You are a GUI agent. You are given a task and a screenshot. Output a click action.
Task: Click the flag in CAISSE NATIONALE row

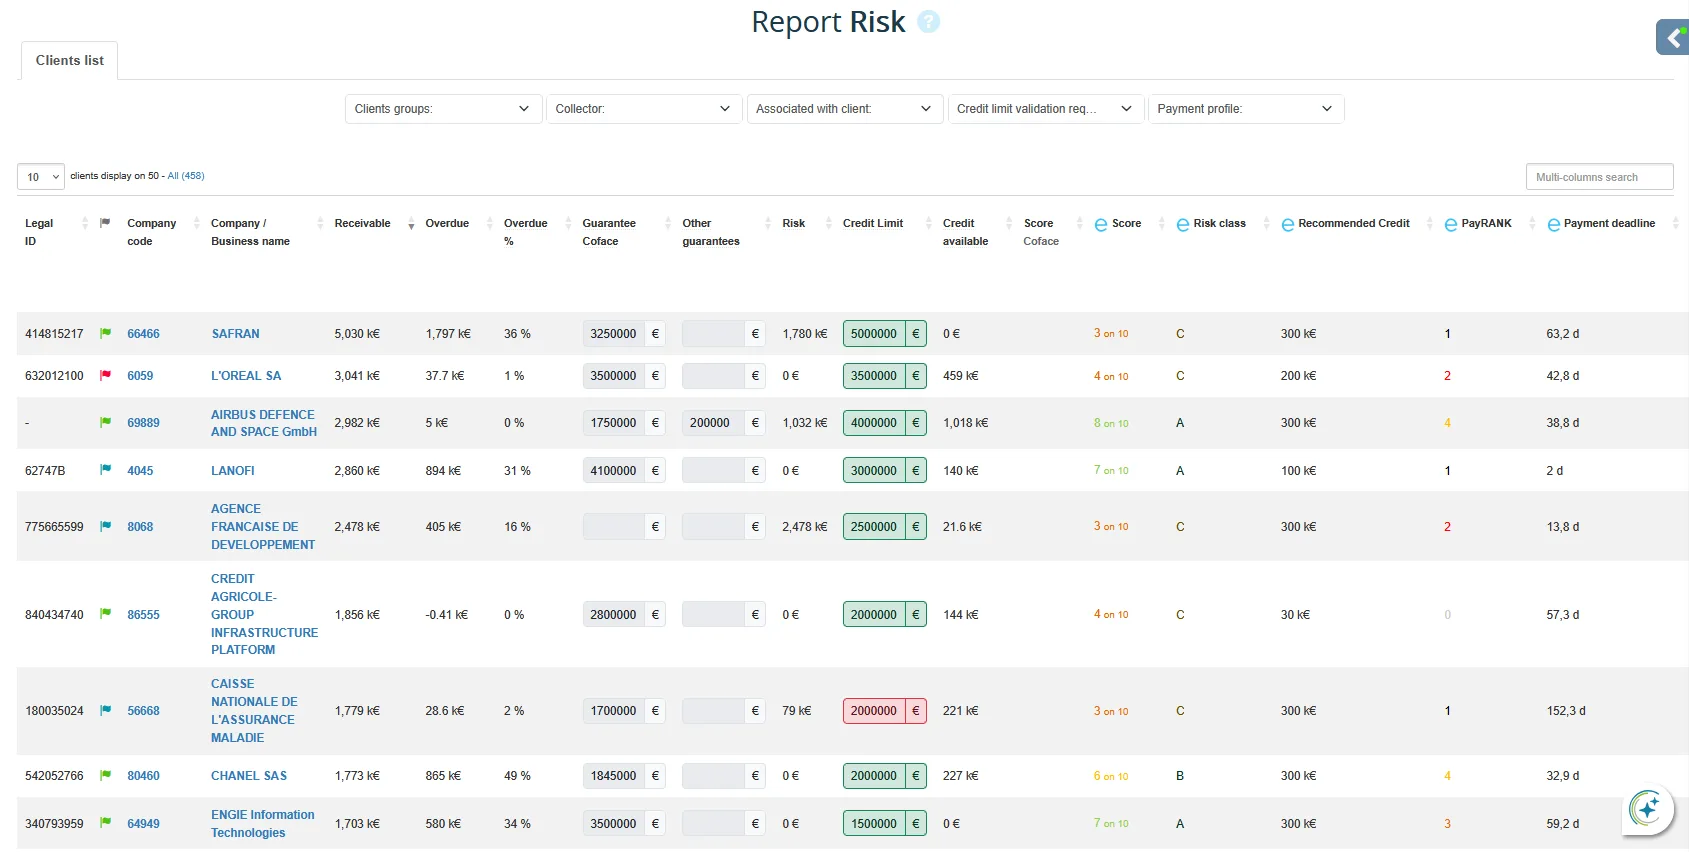tap(105, 710)
